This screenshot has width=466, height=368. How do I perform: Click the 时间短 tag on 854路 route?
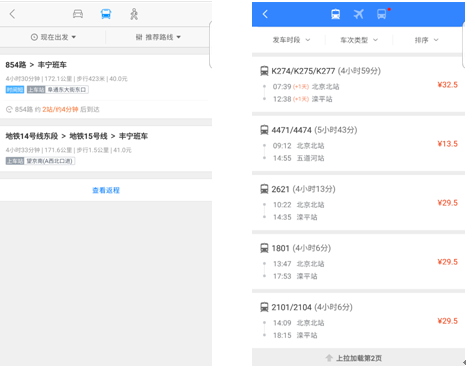(15, 90)
